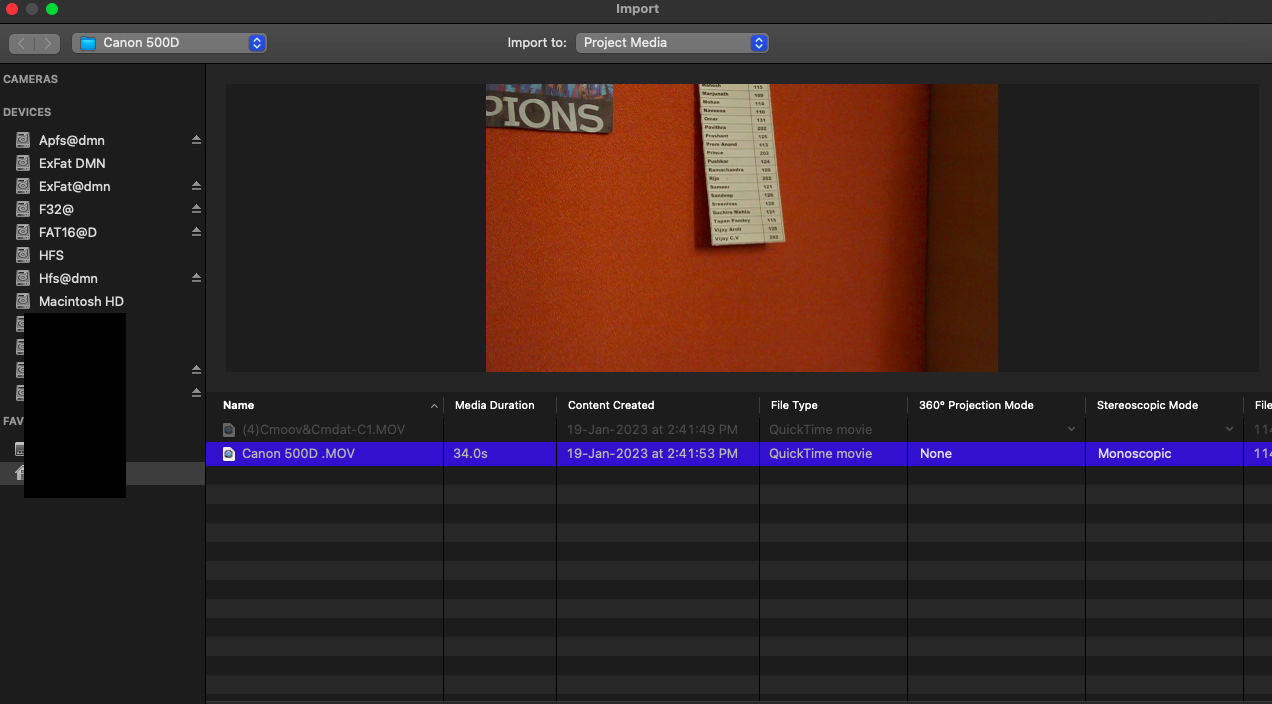Eject the Hfs@dmn device

point(196,277)
